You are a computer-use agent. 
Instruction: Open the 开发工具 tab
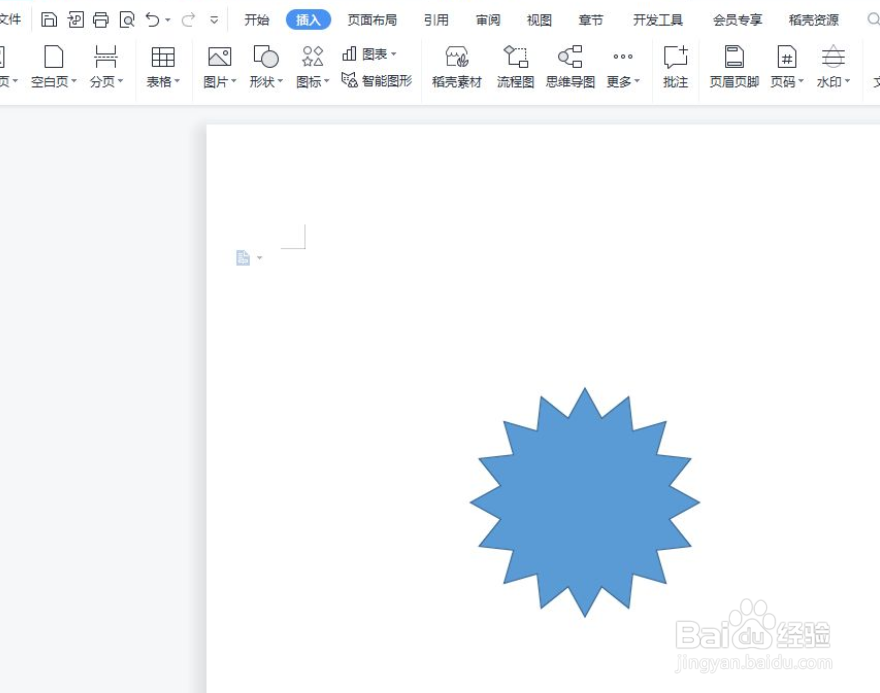pos(658,20)
